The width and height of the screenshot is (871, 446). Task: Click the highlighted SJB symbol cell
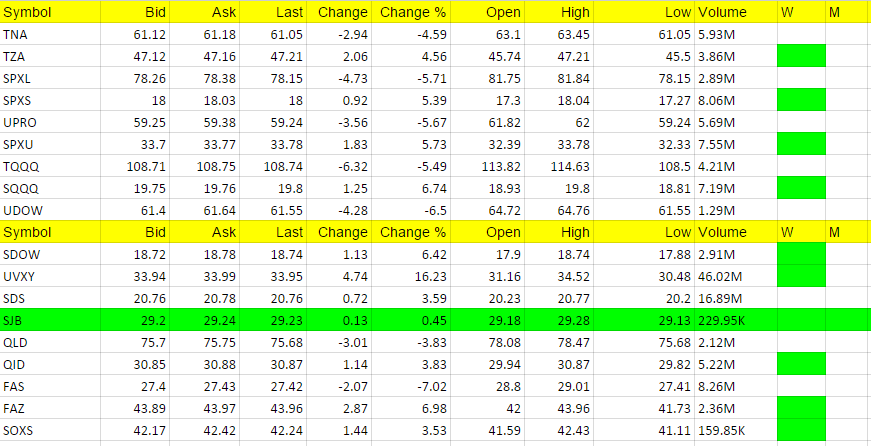(50, 320)
